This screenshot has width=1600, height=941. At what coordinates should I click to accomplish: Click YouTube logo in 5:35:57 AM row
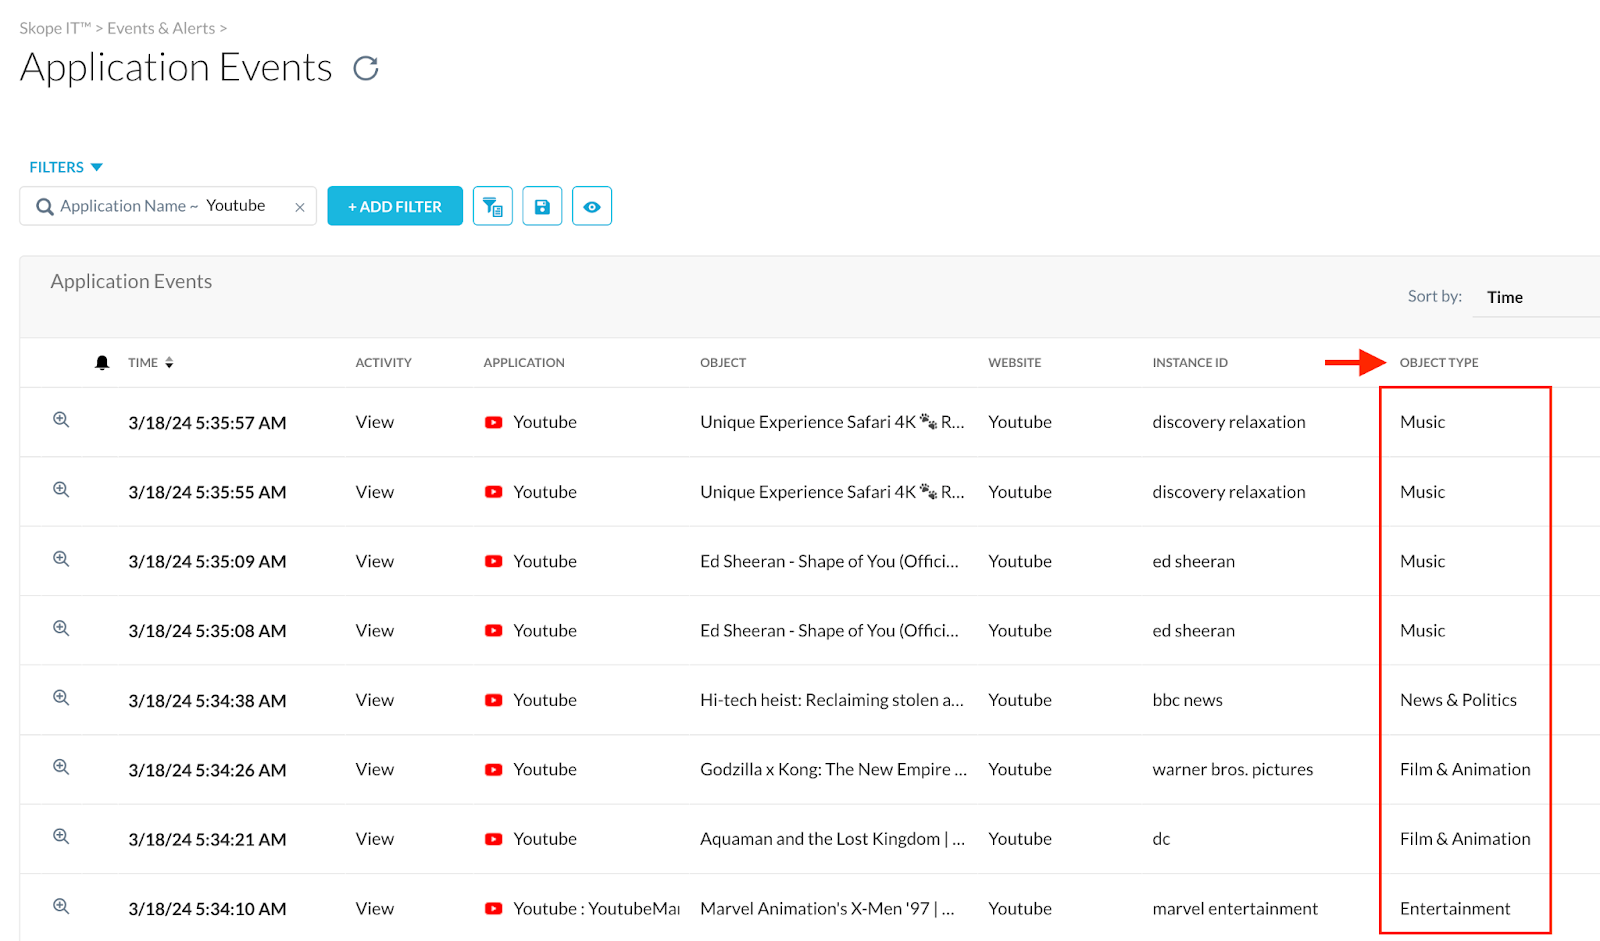(493, 422)
